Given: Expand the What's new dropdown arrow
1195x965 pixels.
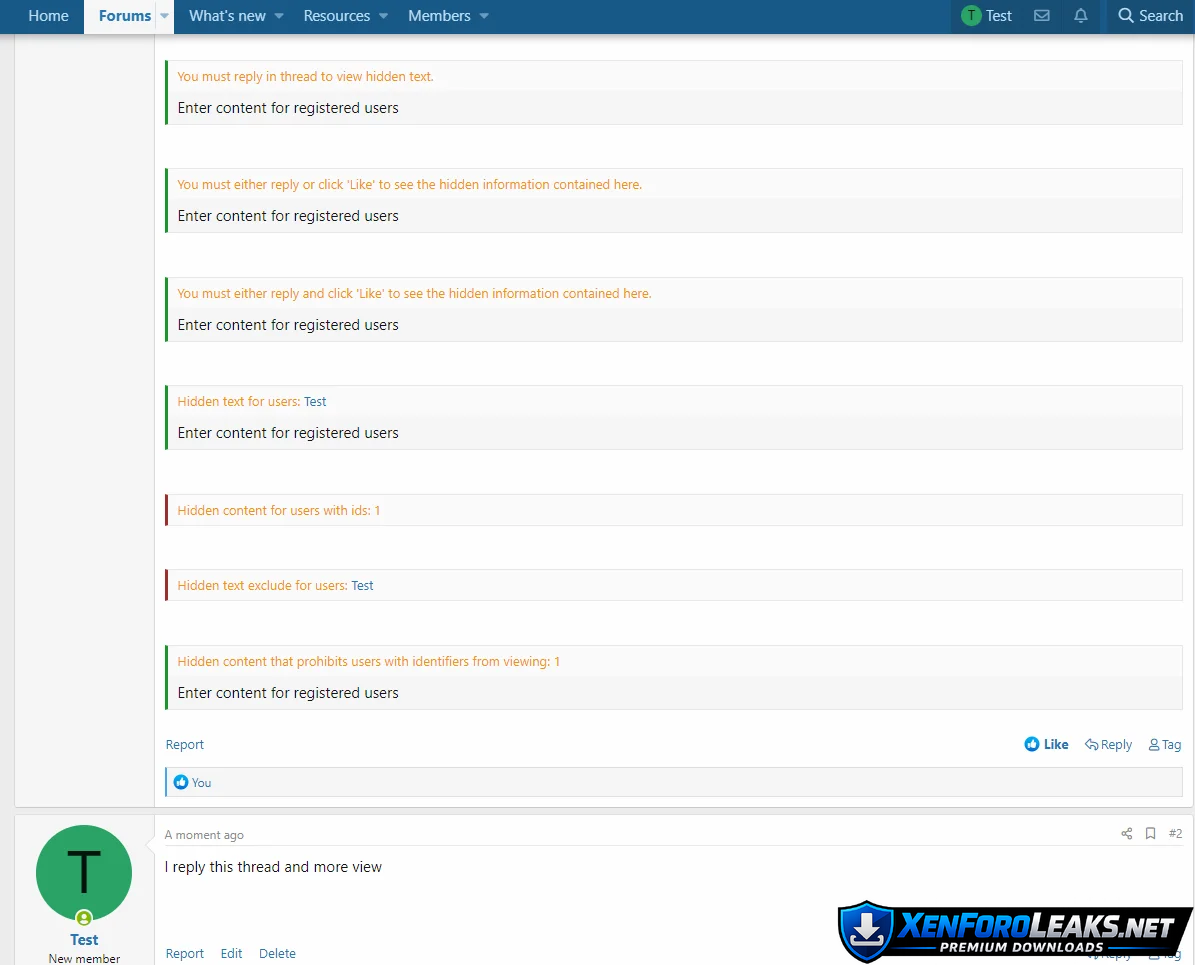Looking at the screenshot, I should (279, 16).
